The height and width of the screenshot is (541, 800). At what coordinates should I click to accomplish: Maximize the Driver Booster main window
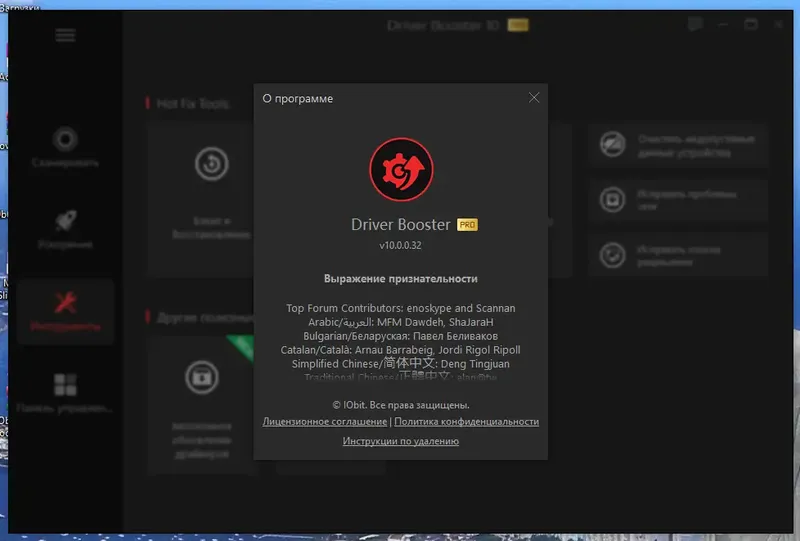pos(751,24)
